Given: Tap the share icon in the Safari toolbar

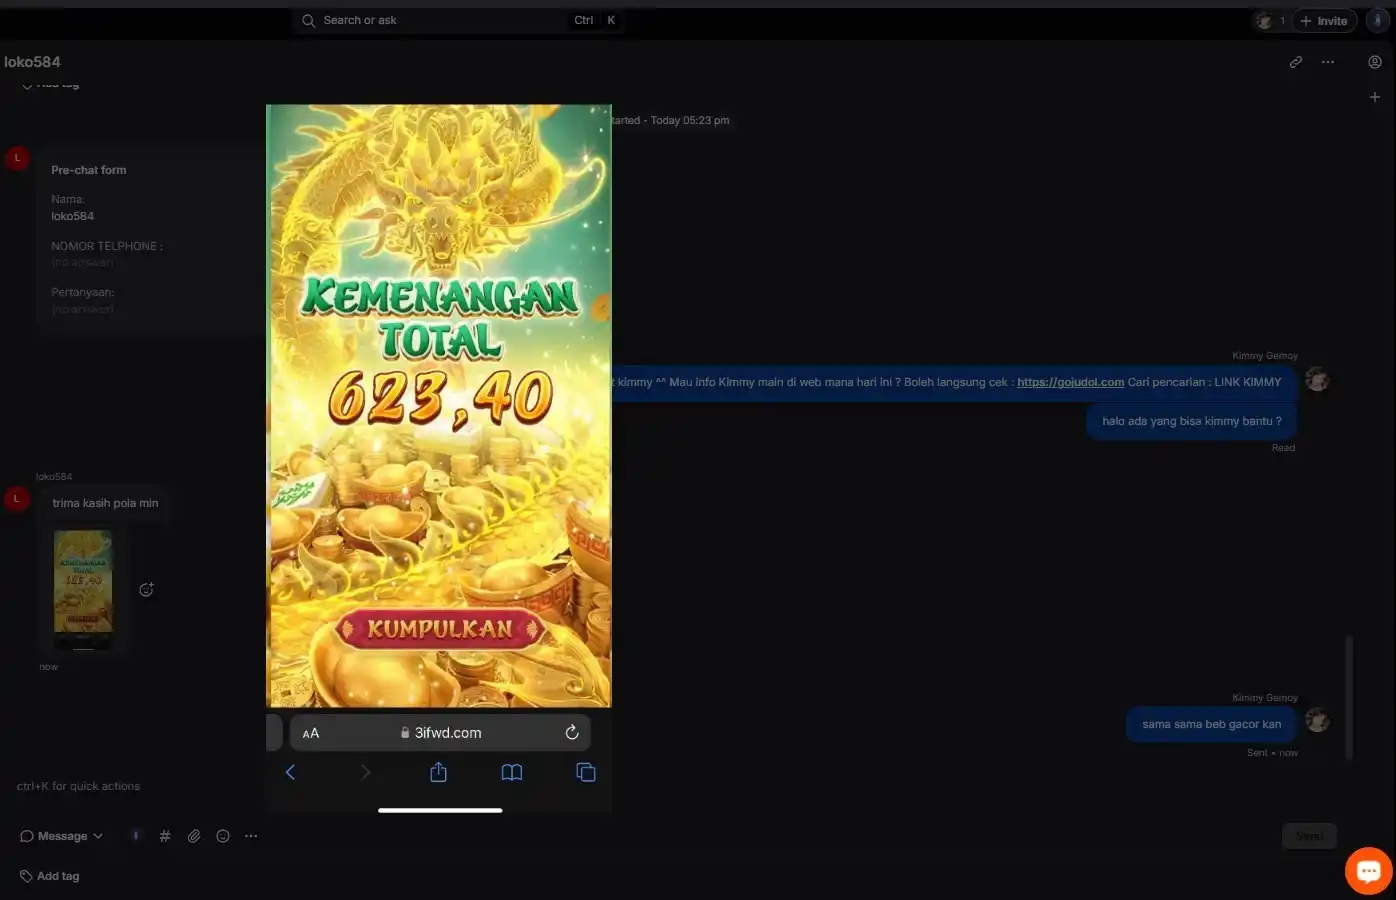Looking at the screenshot, I should click(438, 771).
